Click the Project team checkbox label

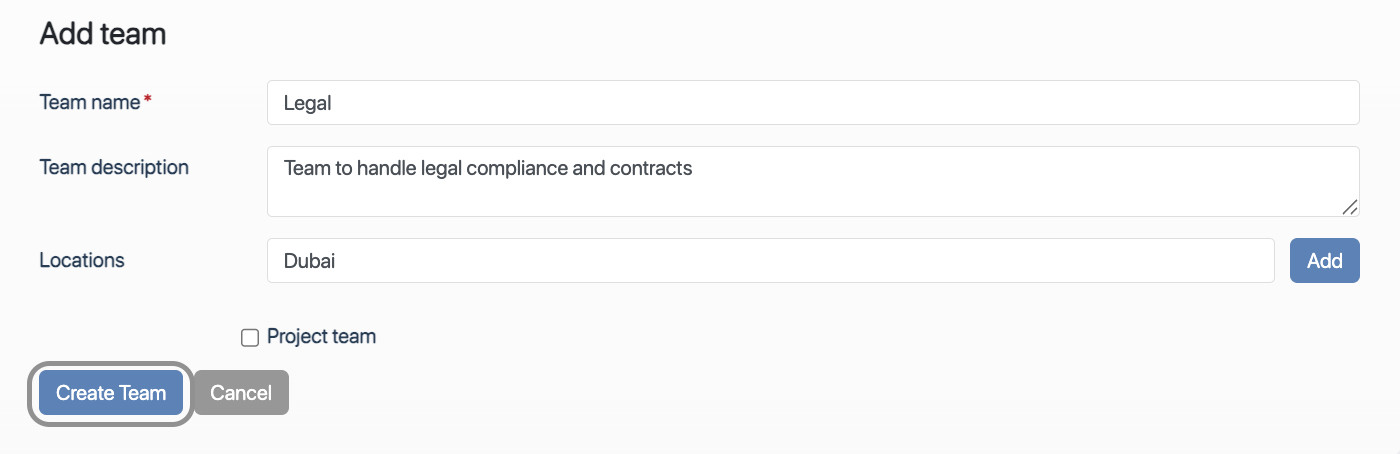(321, 337)
